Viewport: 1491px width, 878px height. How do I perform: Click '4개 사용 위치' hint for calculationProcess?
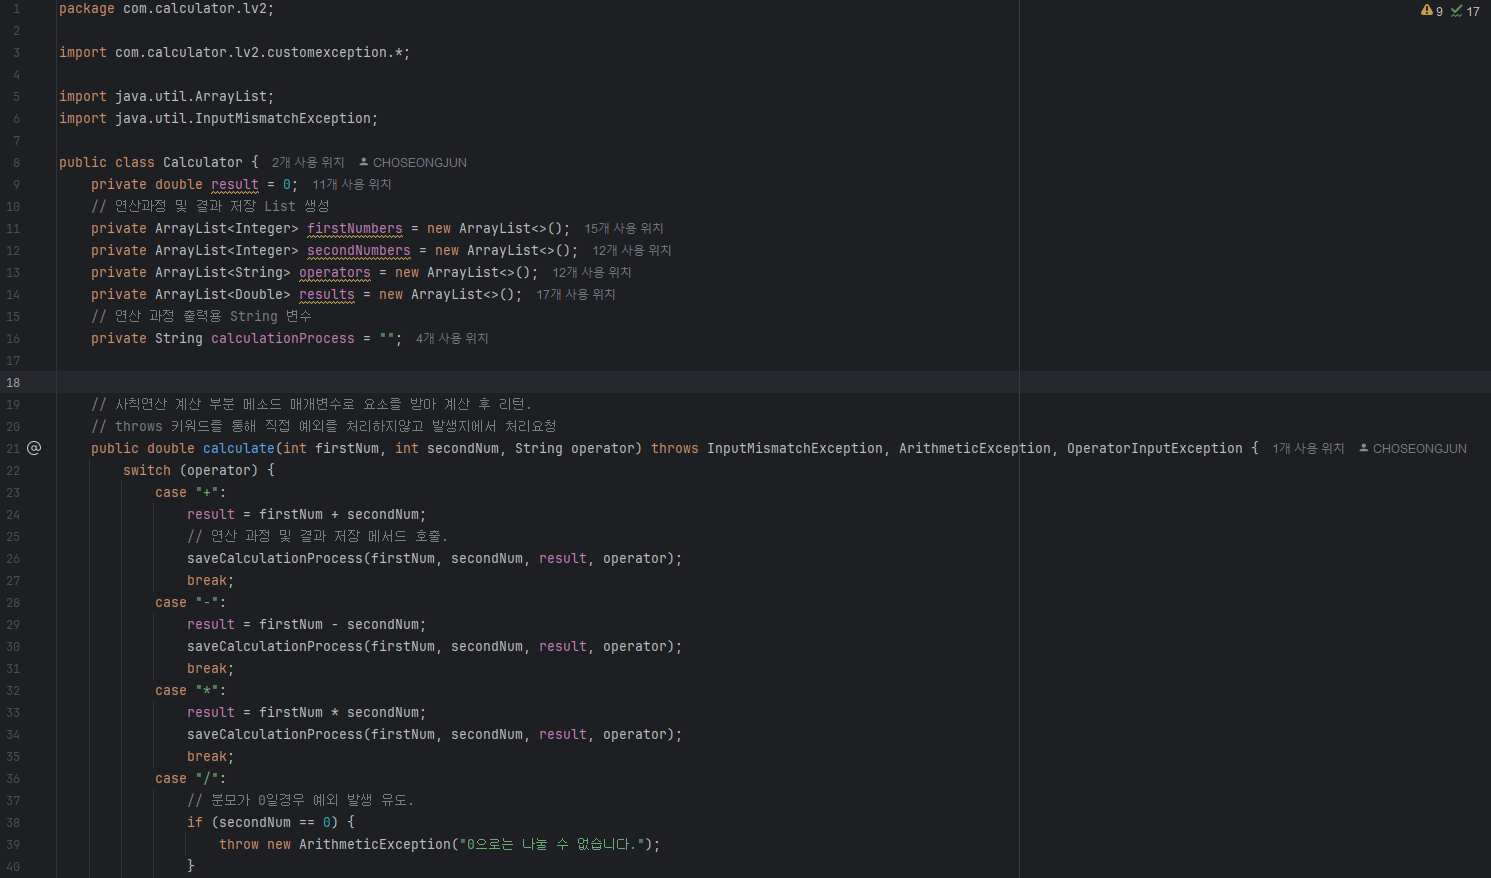click(x=451, y=338)
